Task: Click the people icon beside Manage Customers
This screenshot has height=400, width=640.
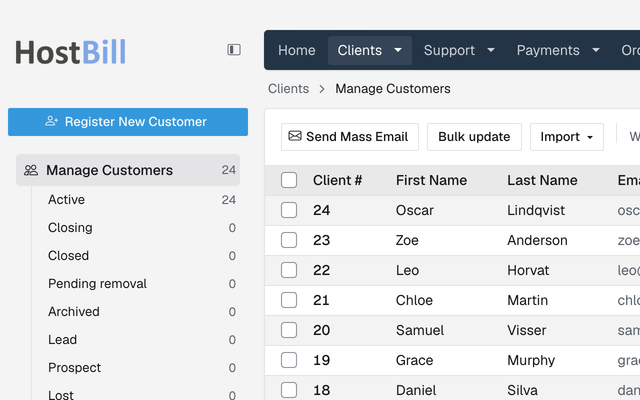Action: (x=31, y=170)
